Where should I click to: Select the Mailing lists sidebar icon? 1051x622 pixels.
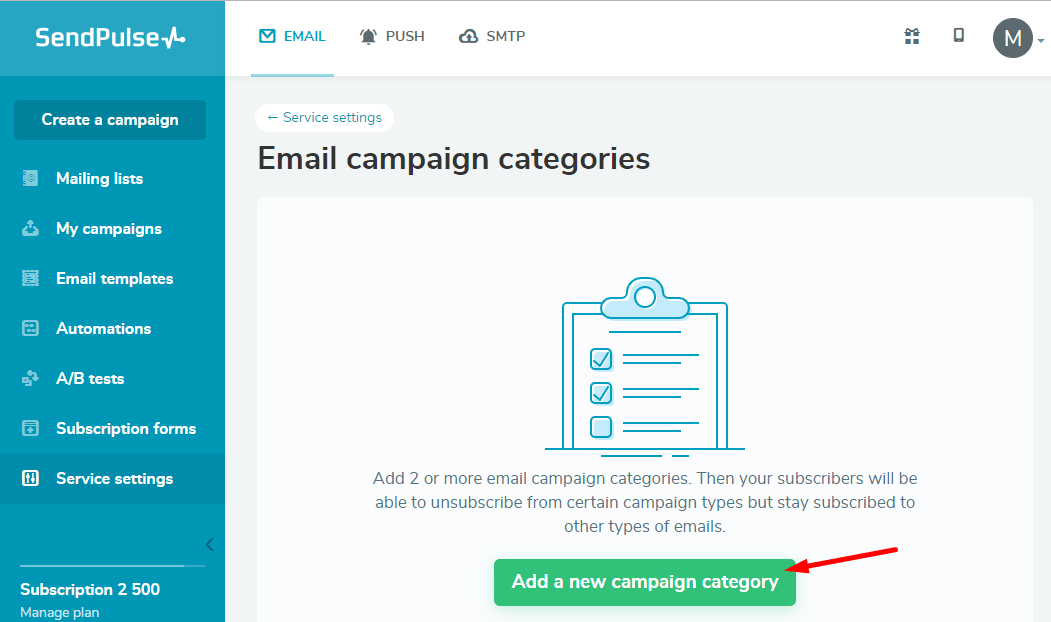click(29, 178)
